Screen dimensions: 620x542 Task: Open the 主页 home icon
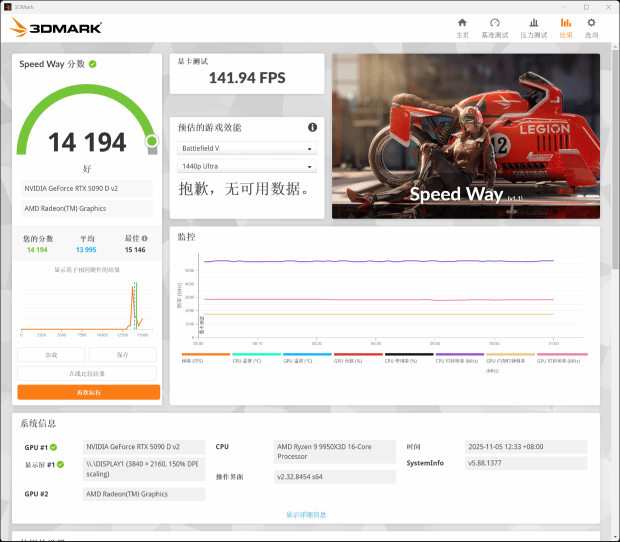462,27
